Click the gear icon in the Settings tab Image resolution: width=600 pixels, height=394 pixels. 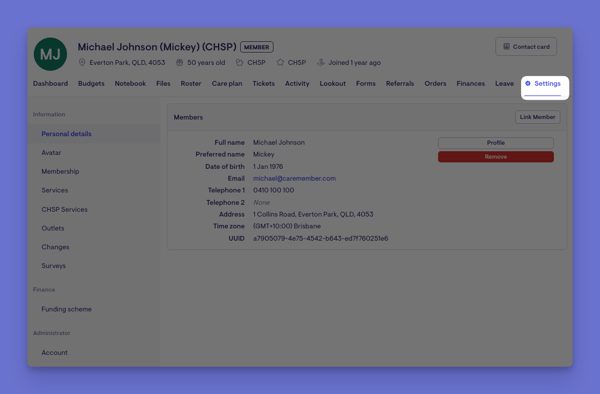click(x=528, y=83)
